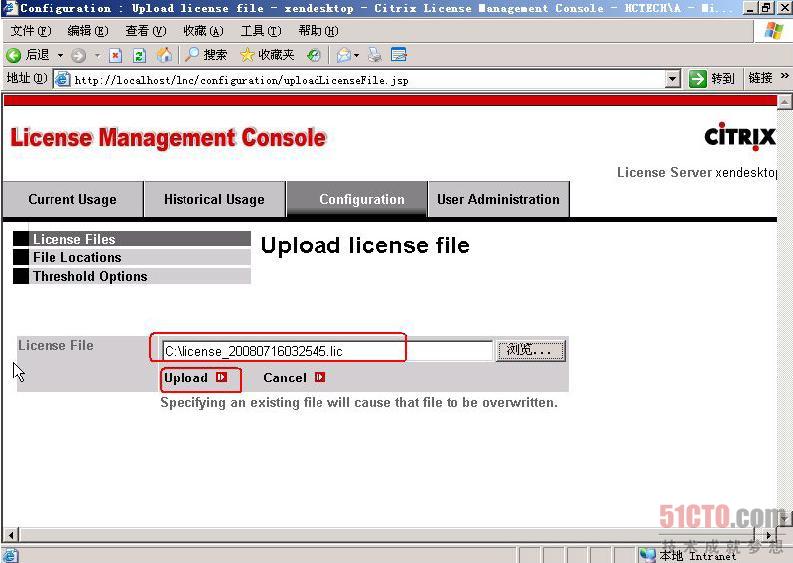Open Threshold Options sidebar item
This screenshot has width=793, height=563.
click(x=131, y=276)
